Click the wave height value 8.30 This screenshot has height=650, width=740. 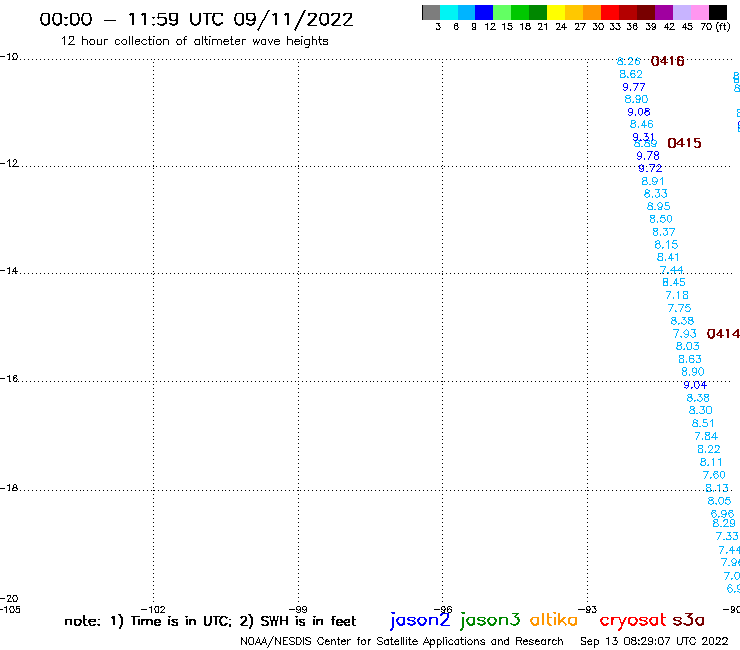pos(700,410)
